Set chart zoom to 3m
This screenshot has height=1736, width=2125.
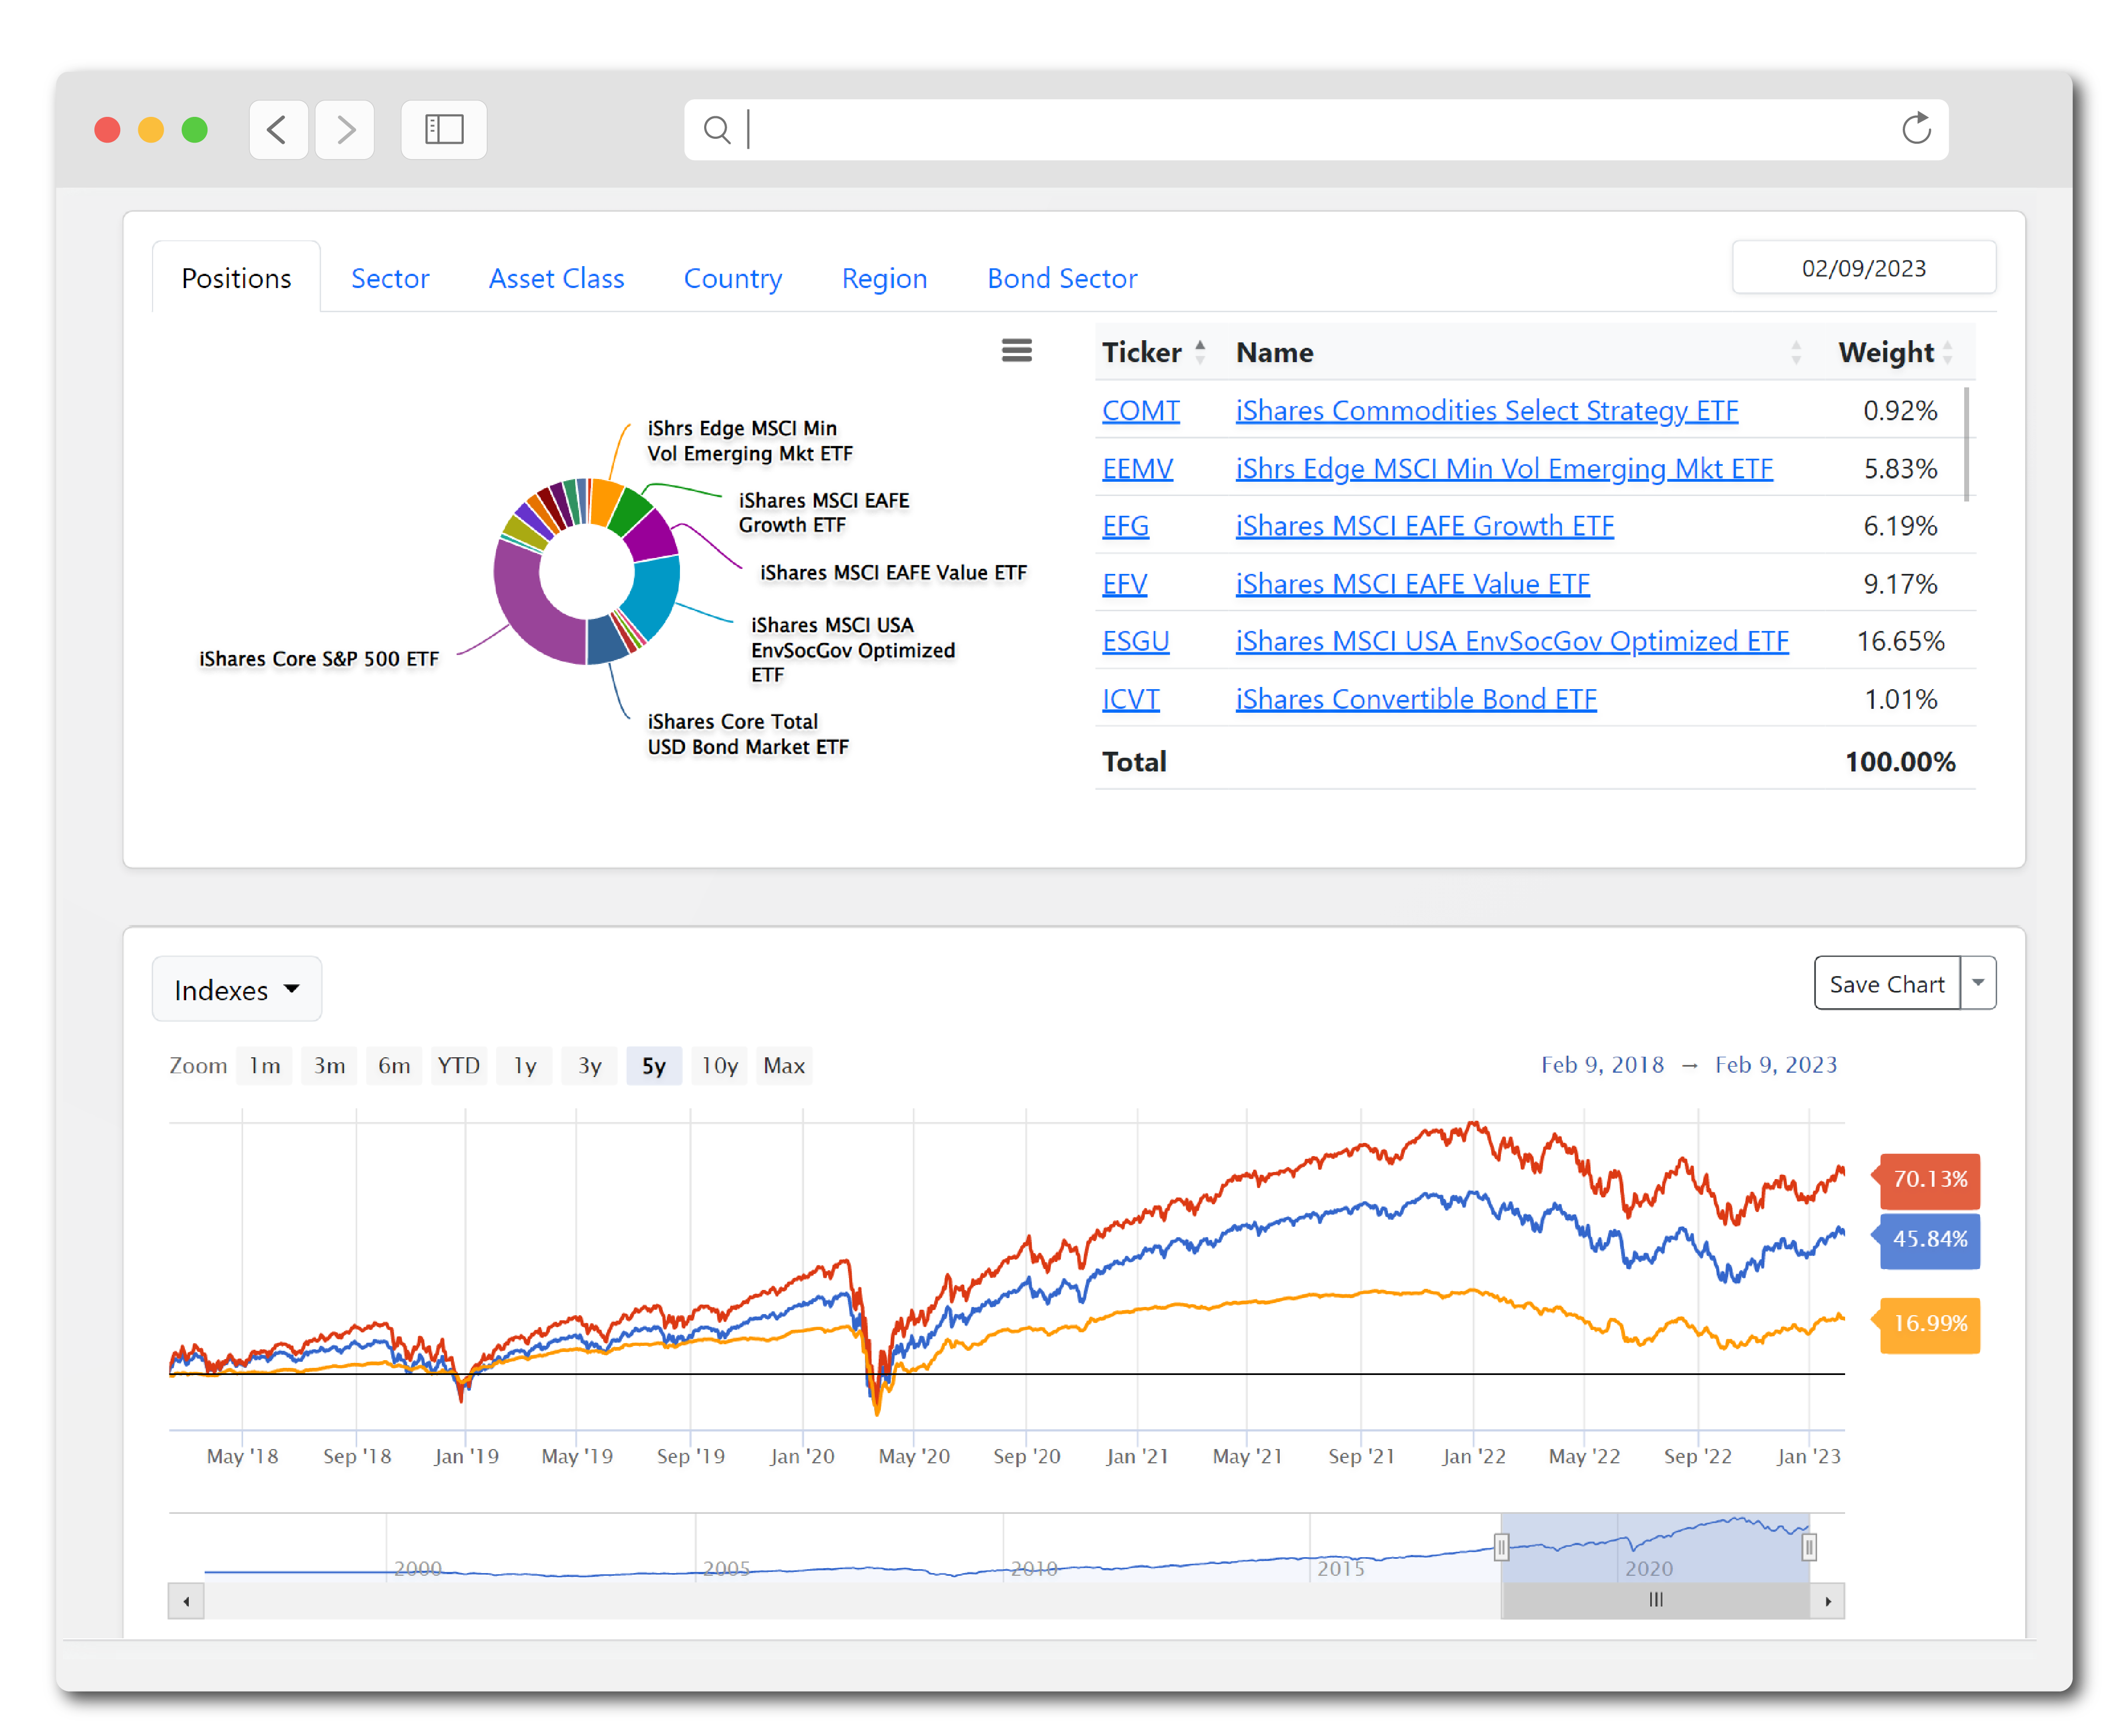(329, 1065)
